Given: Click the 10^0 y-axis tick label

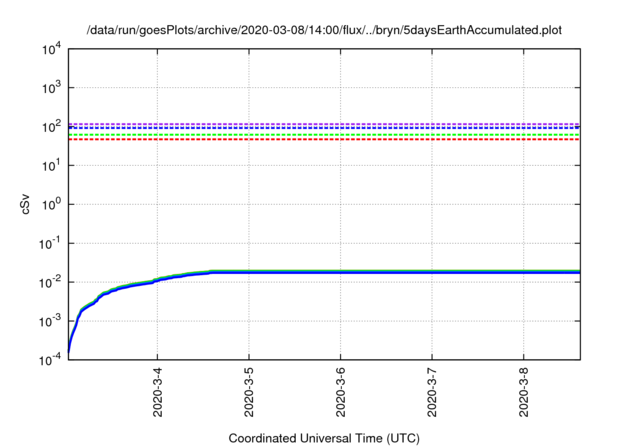Looking at the screenshot, I should pyautogui.click(x=51, y=204).
